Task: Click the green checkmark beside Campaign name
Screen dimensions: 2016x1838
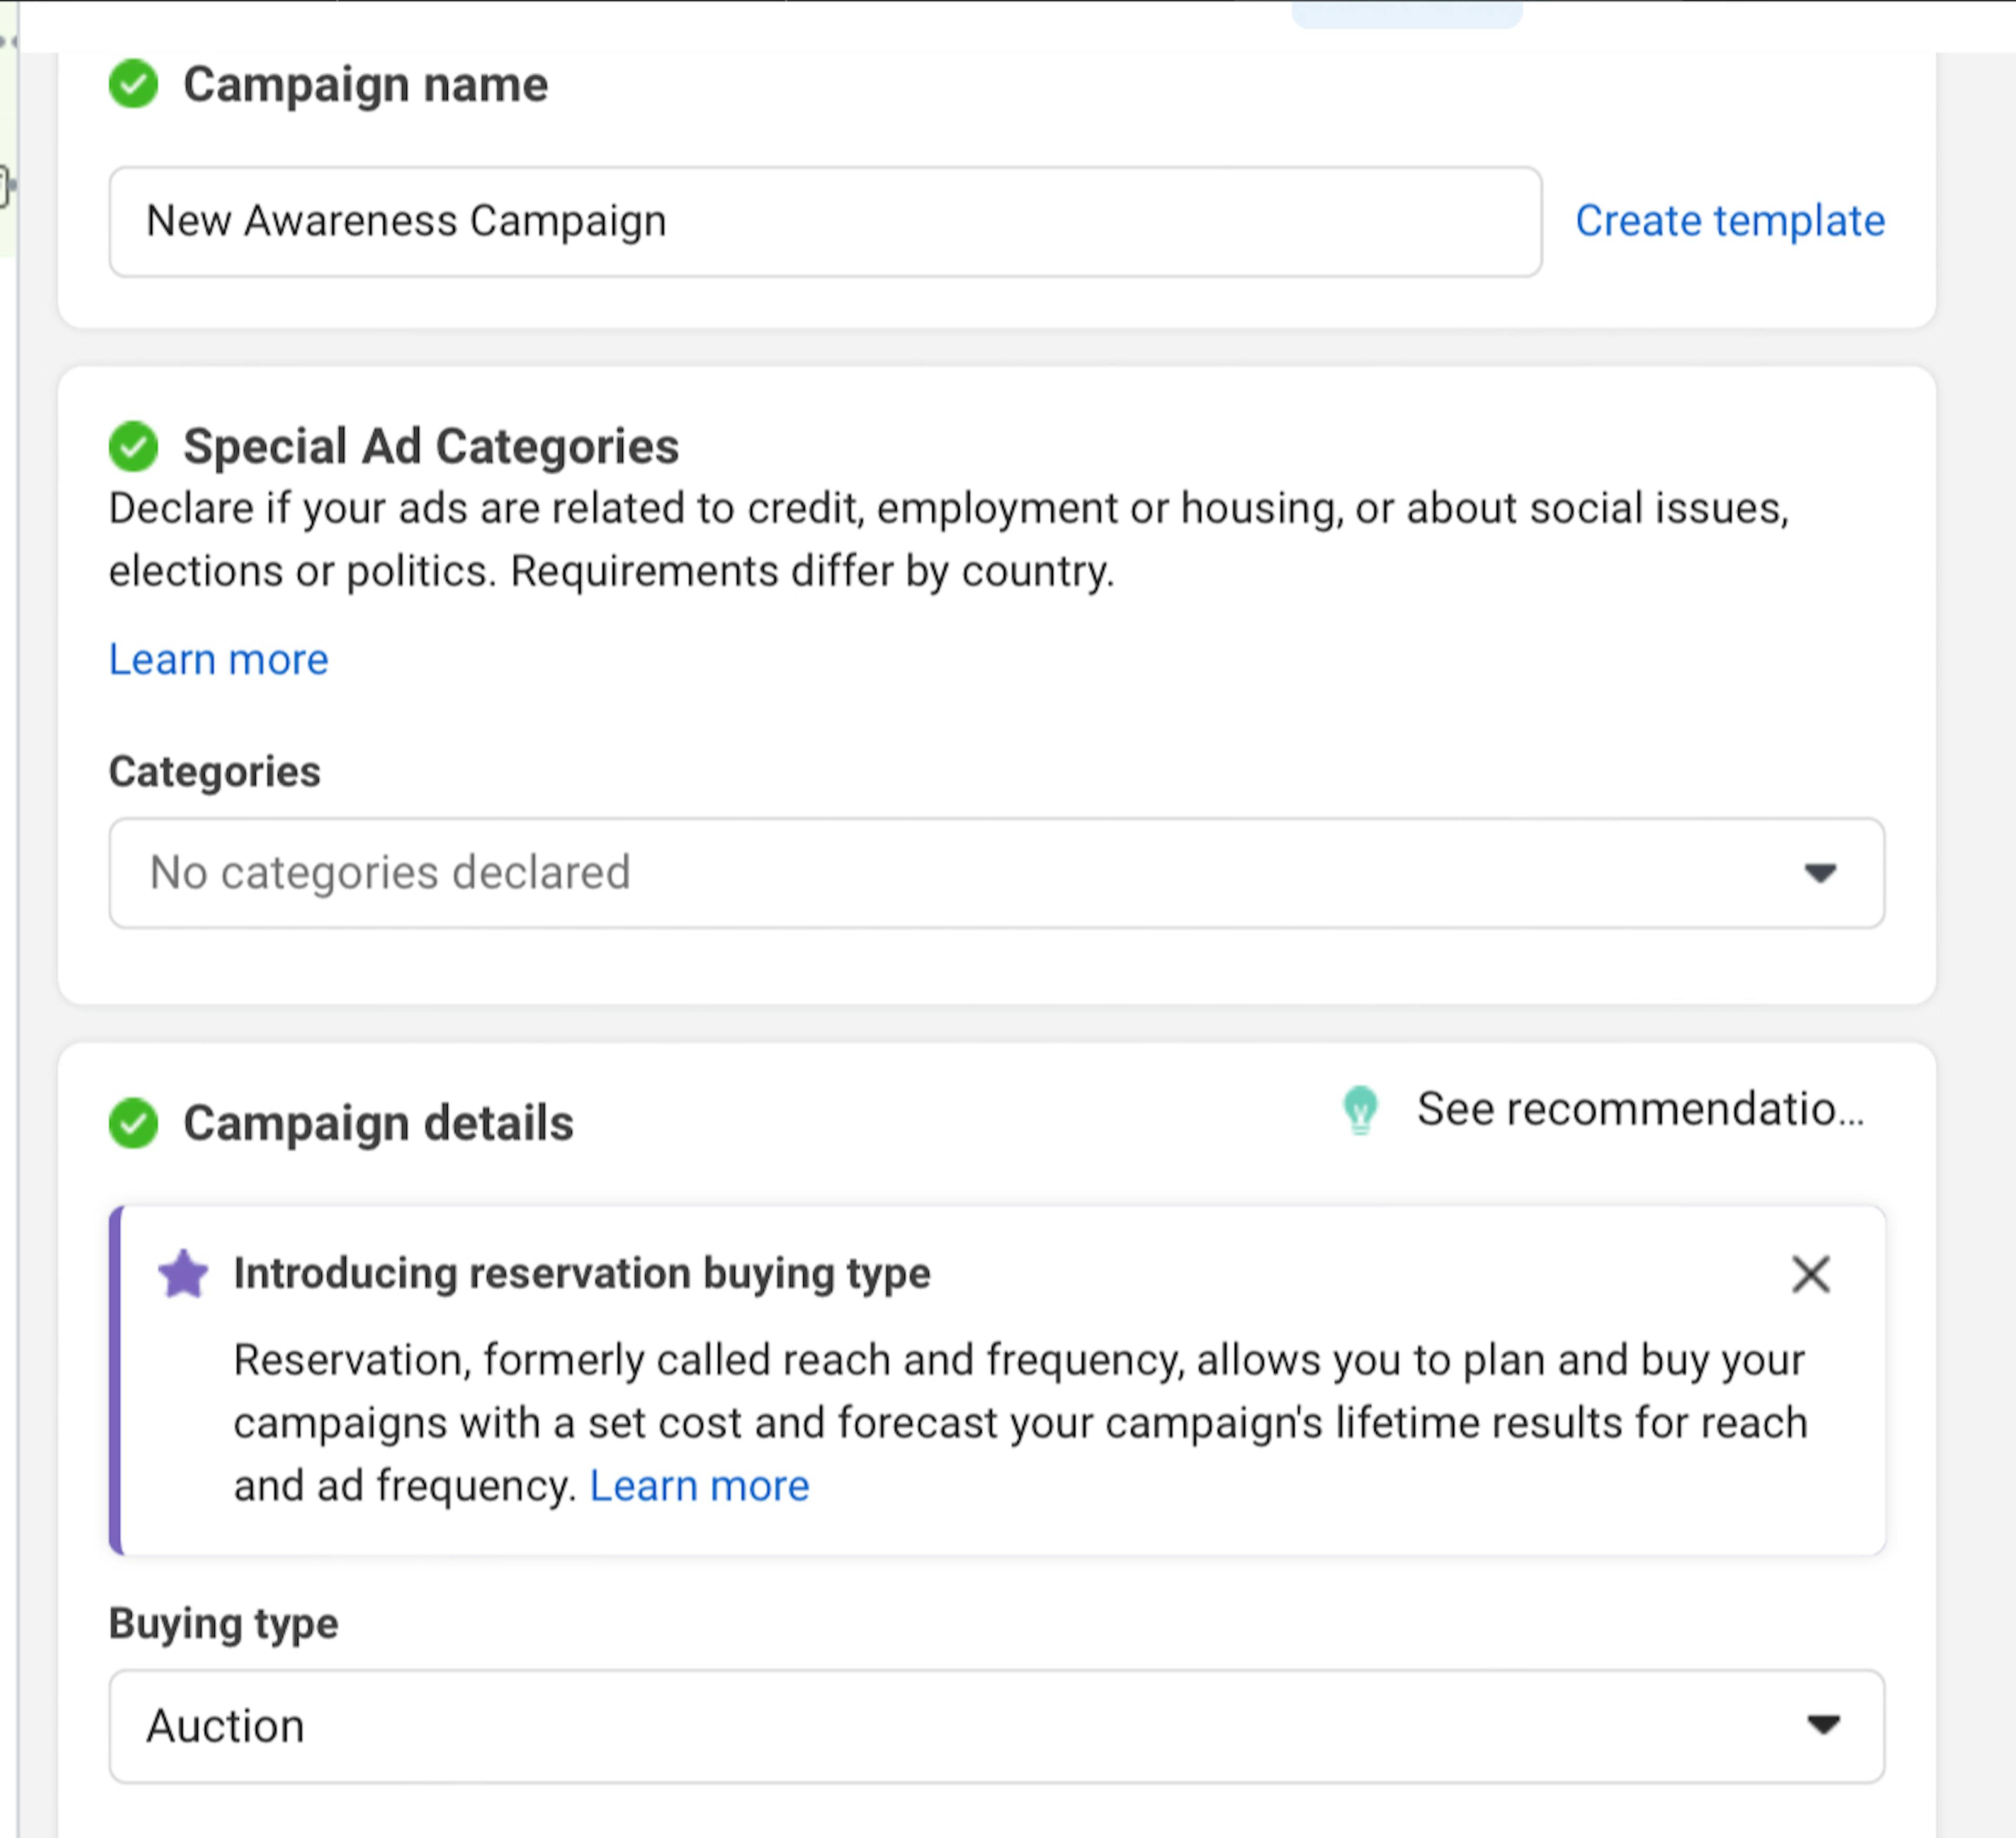Action: [134, 85]
